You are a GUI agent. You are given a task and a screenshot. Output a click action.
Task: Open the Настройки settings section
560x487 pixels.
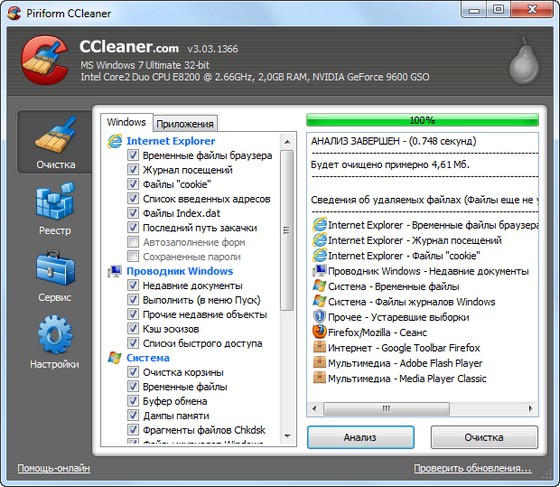(x=55, y=342)
